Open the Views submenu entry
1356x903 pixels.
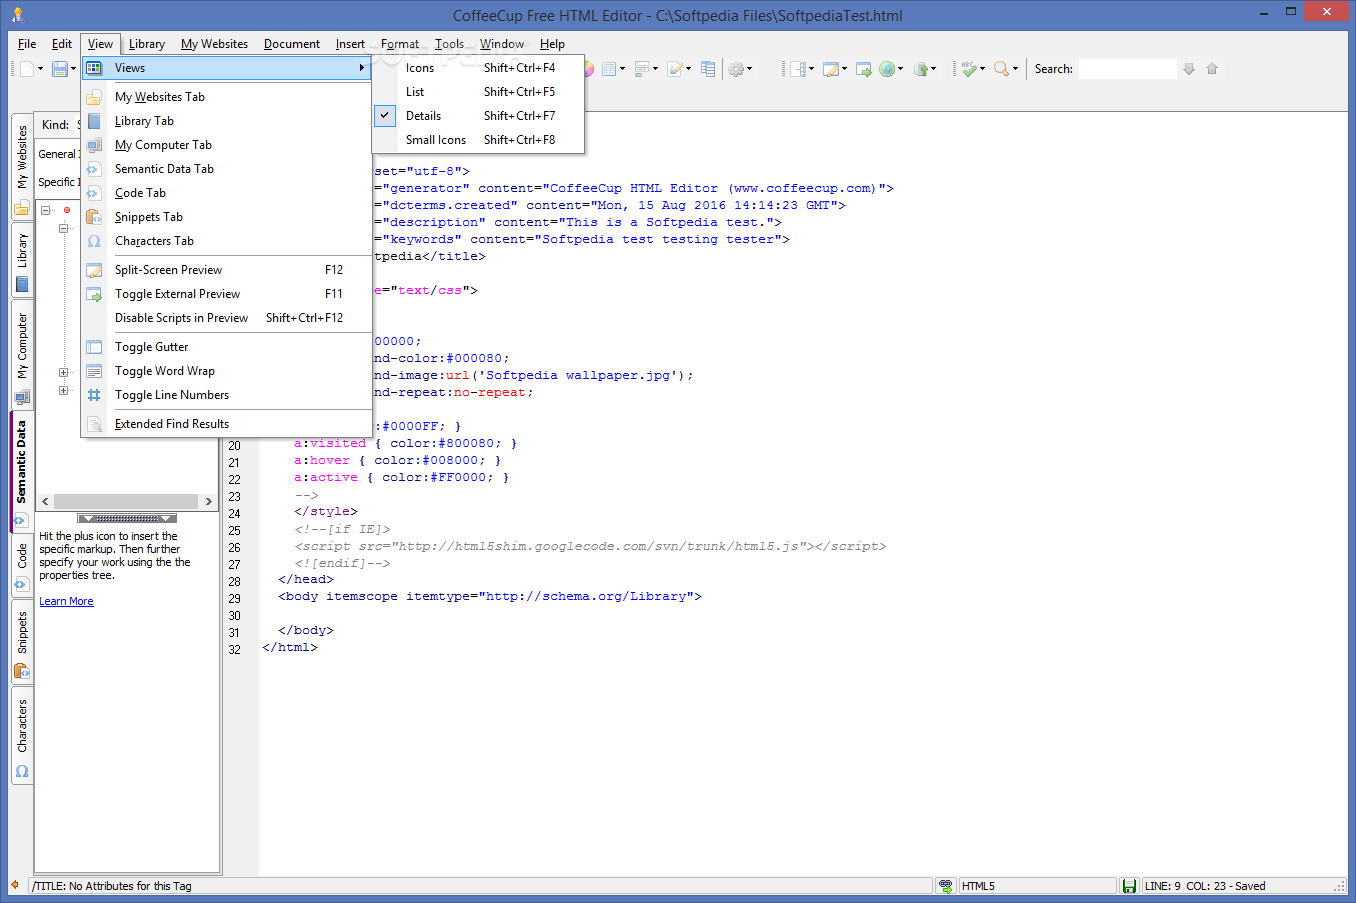click(x=227, y=68)
